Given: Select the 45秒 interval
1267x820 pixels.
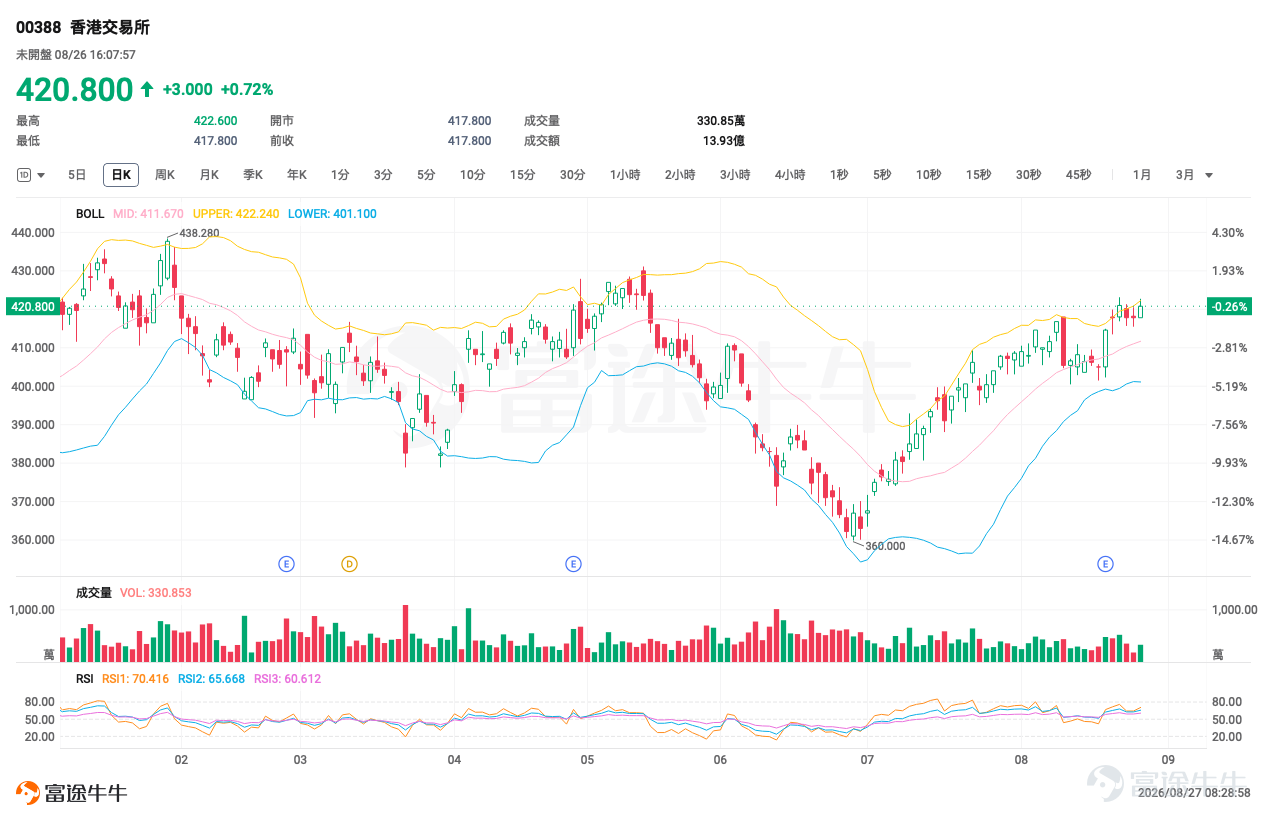Looking at the screenshot, I should 1078,175.
